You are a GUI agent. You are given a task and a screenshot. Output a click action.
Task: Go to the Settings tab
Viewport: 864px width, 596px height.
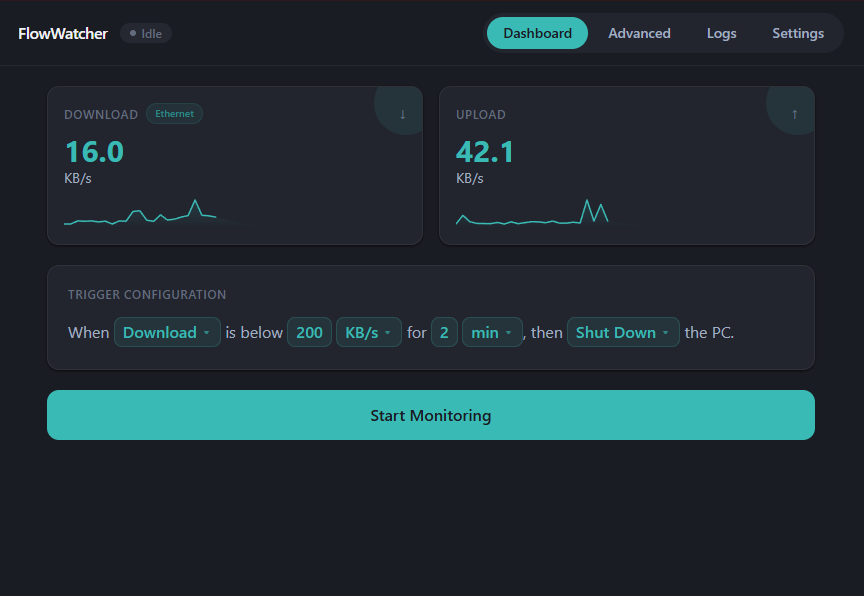pos(798,32)
